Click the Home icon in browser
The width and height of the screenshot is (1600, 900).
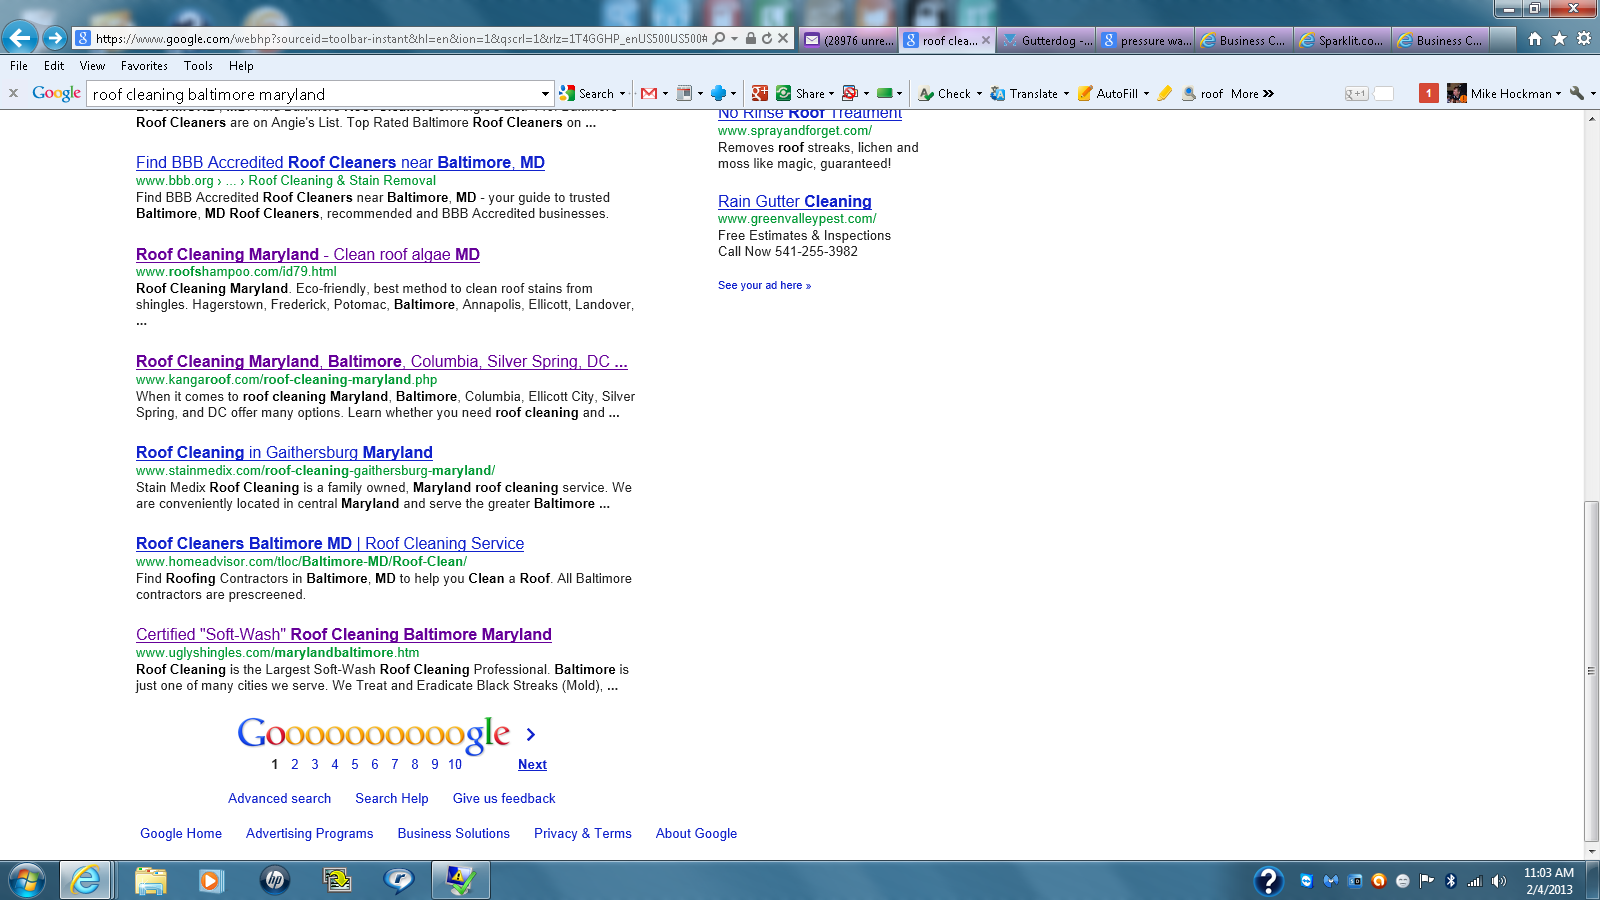pyautogui.click(x=1535, y=39)
